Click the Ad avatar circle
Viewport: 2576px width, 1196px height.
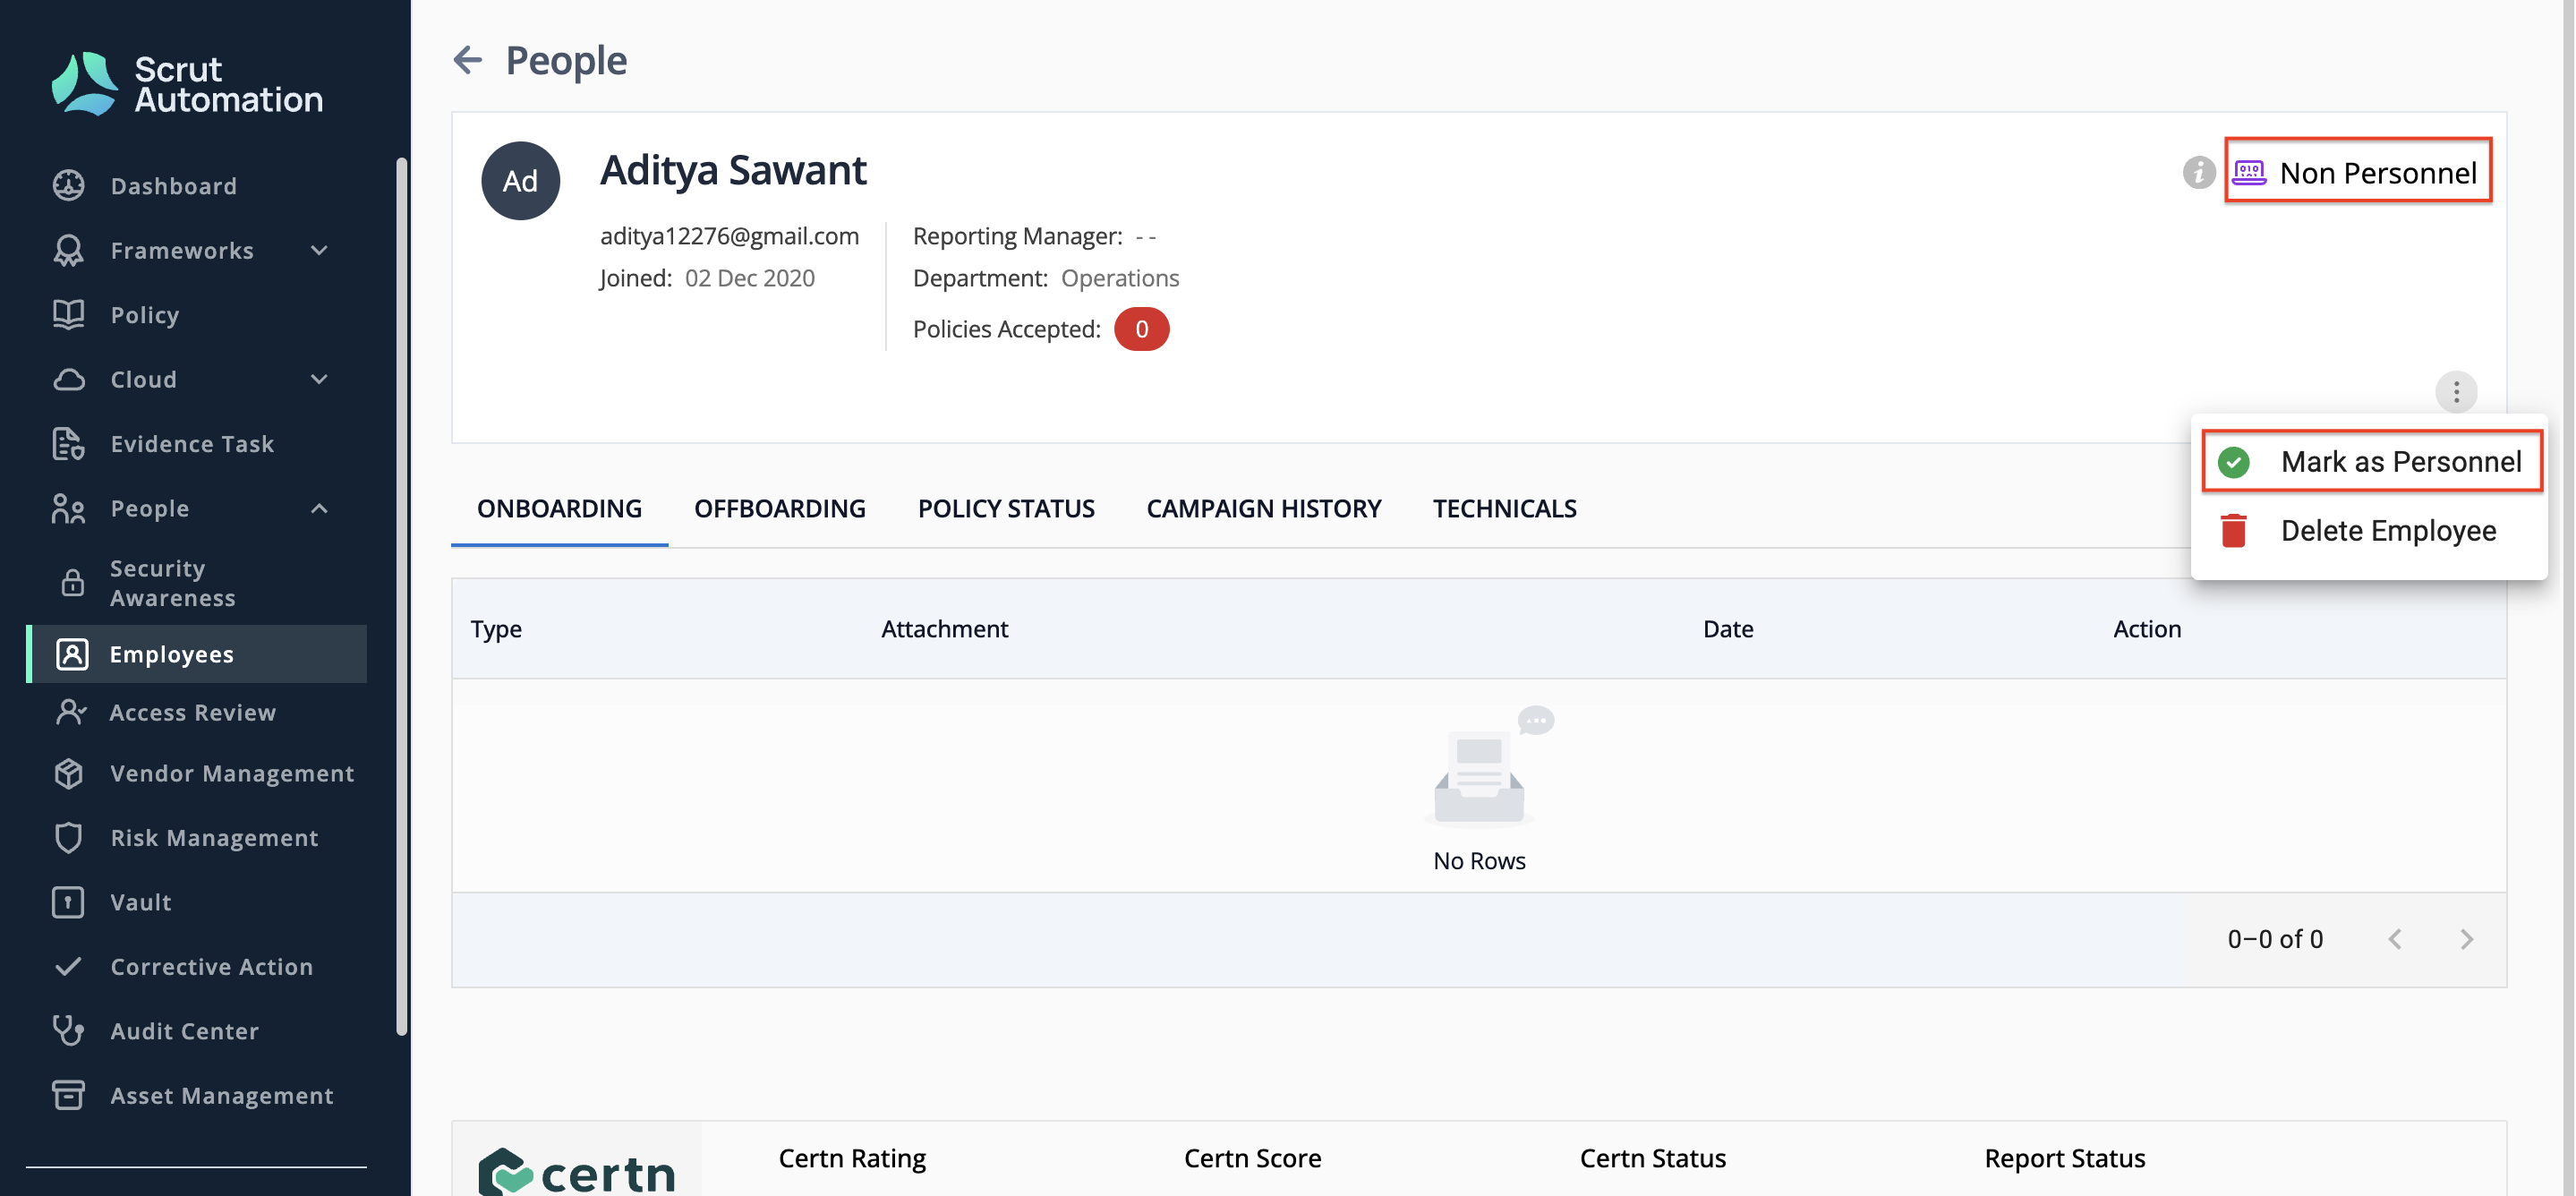pos(520,181)
